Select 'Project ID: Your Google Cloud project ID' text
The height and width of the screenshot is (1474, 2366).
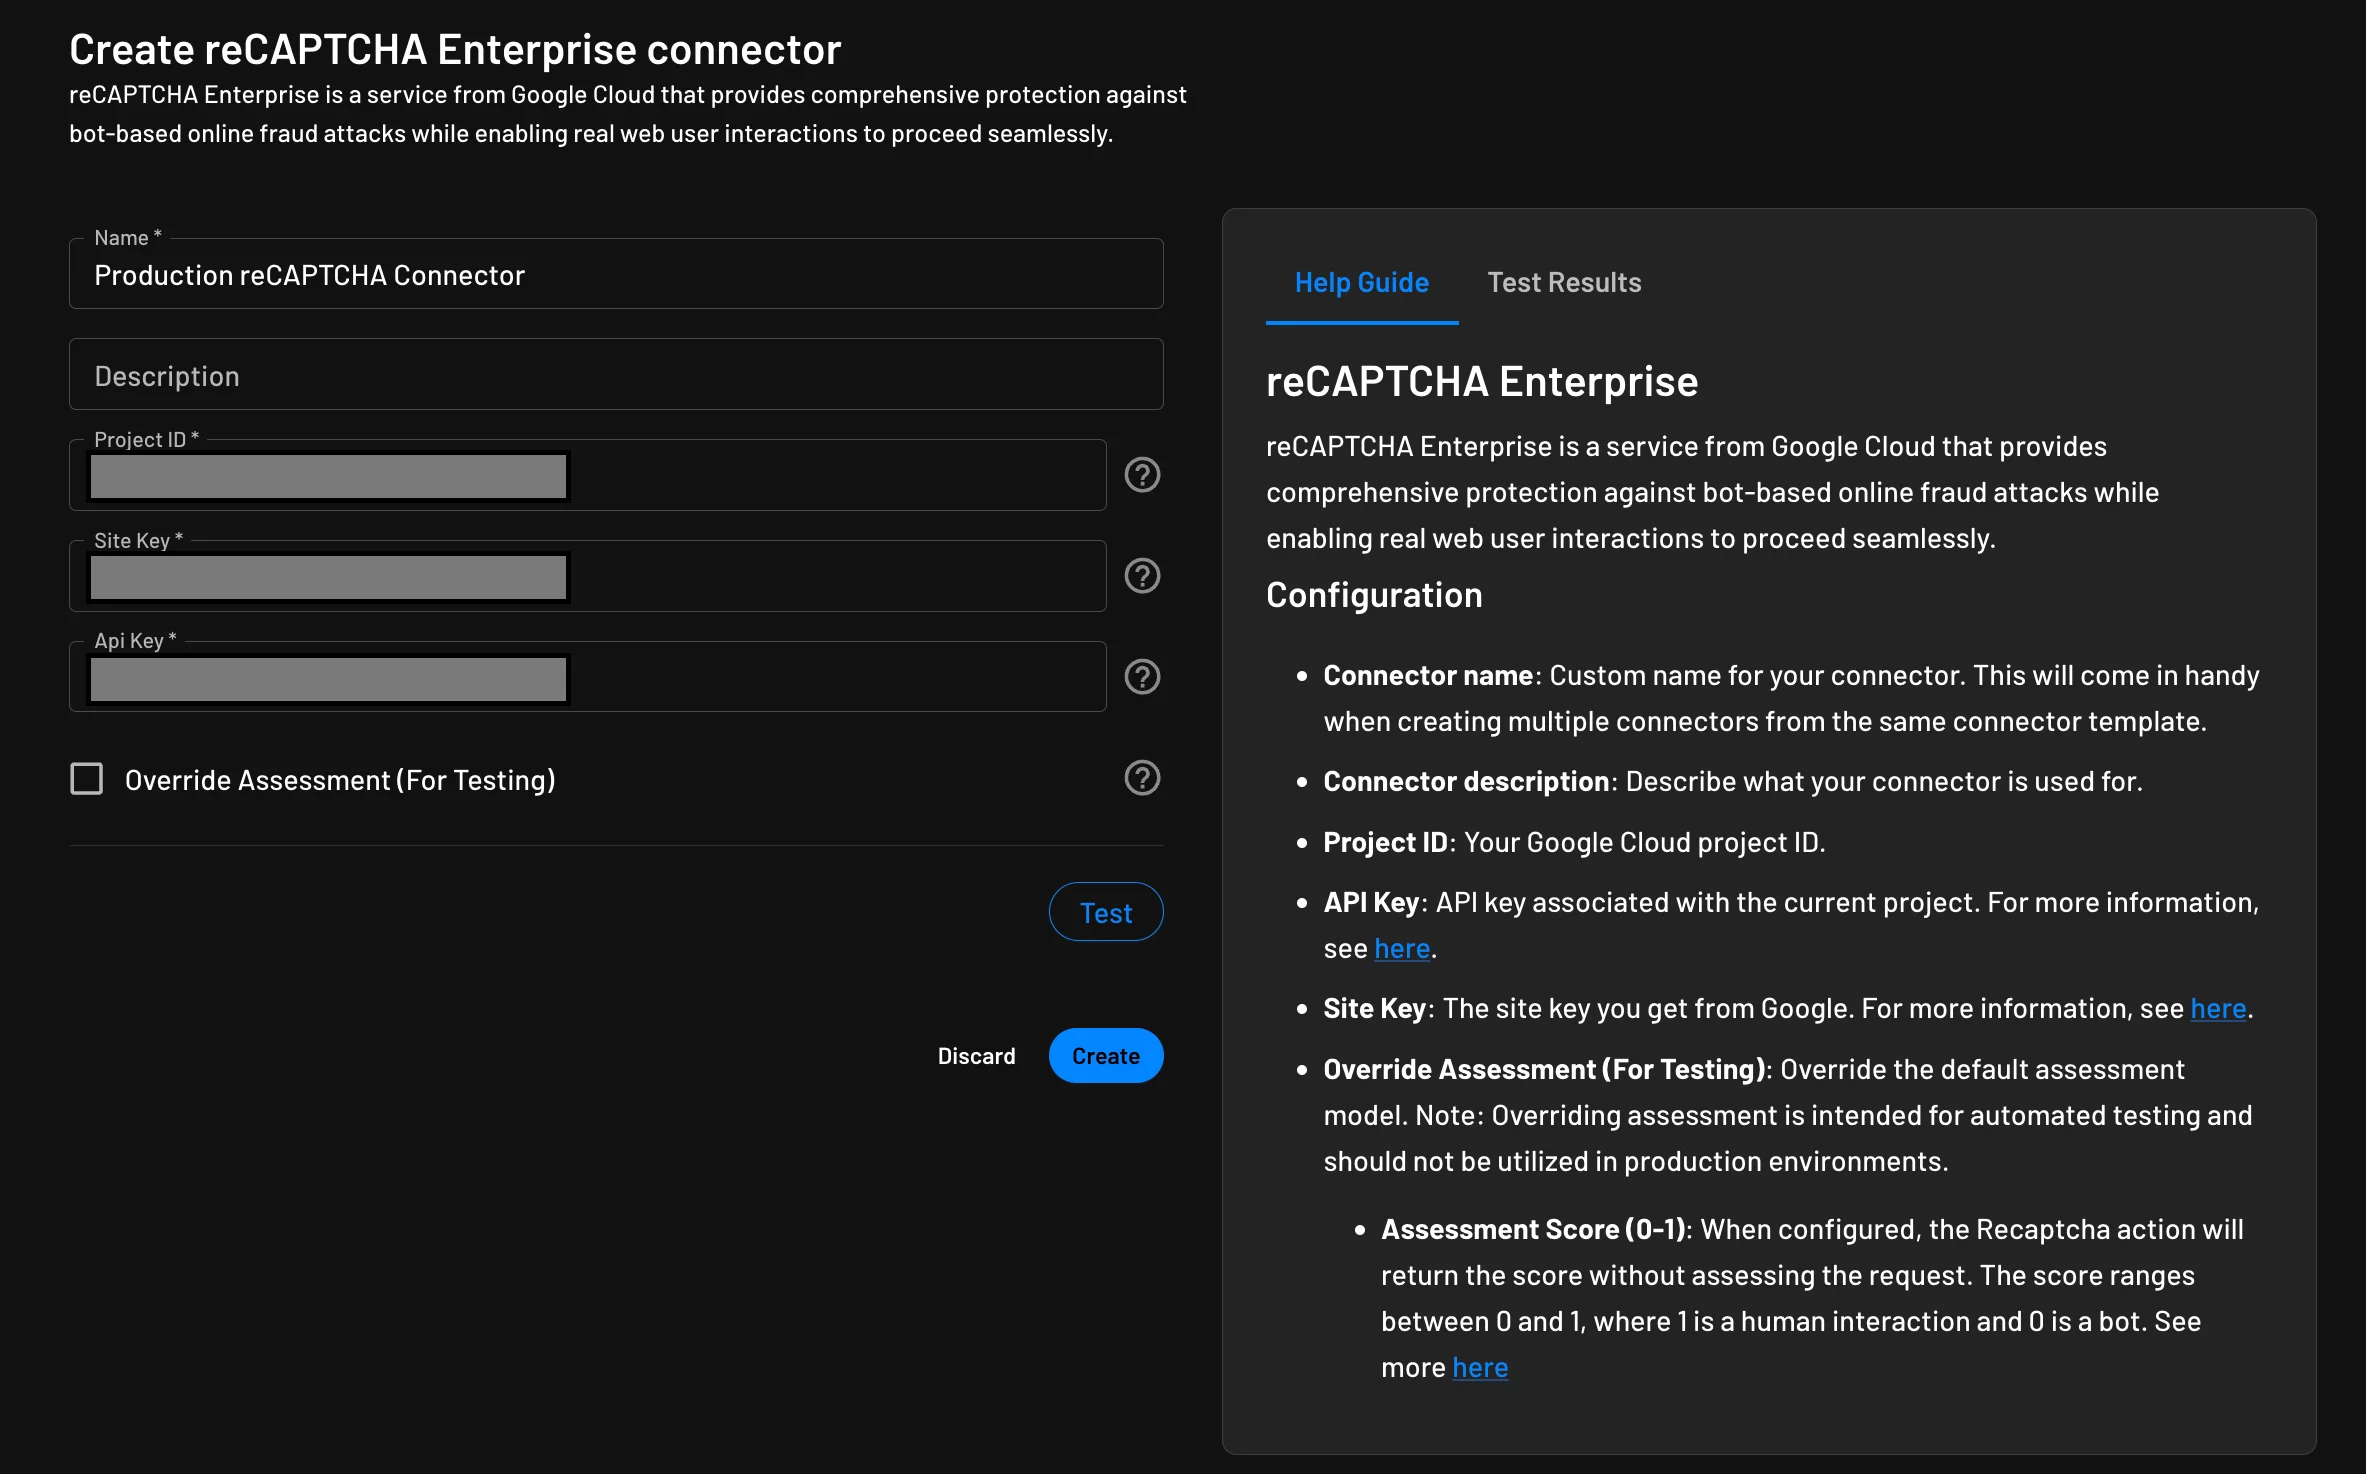1574,843
